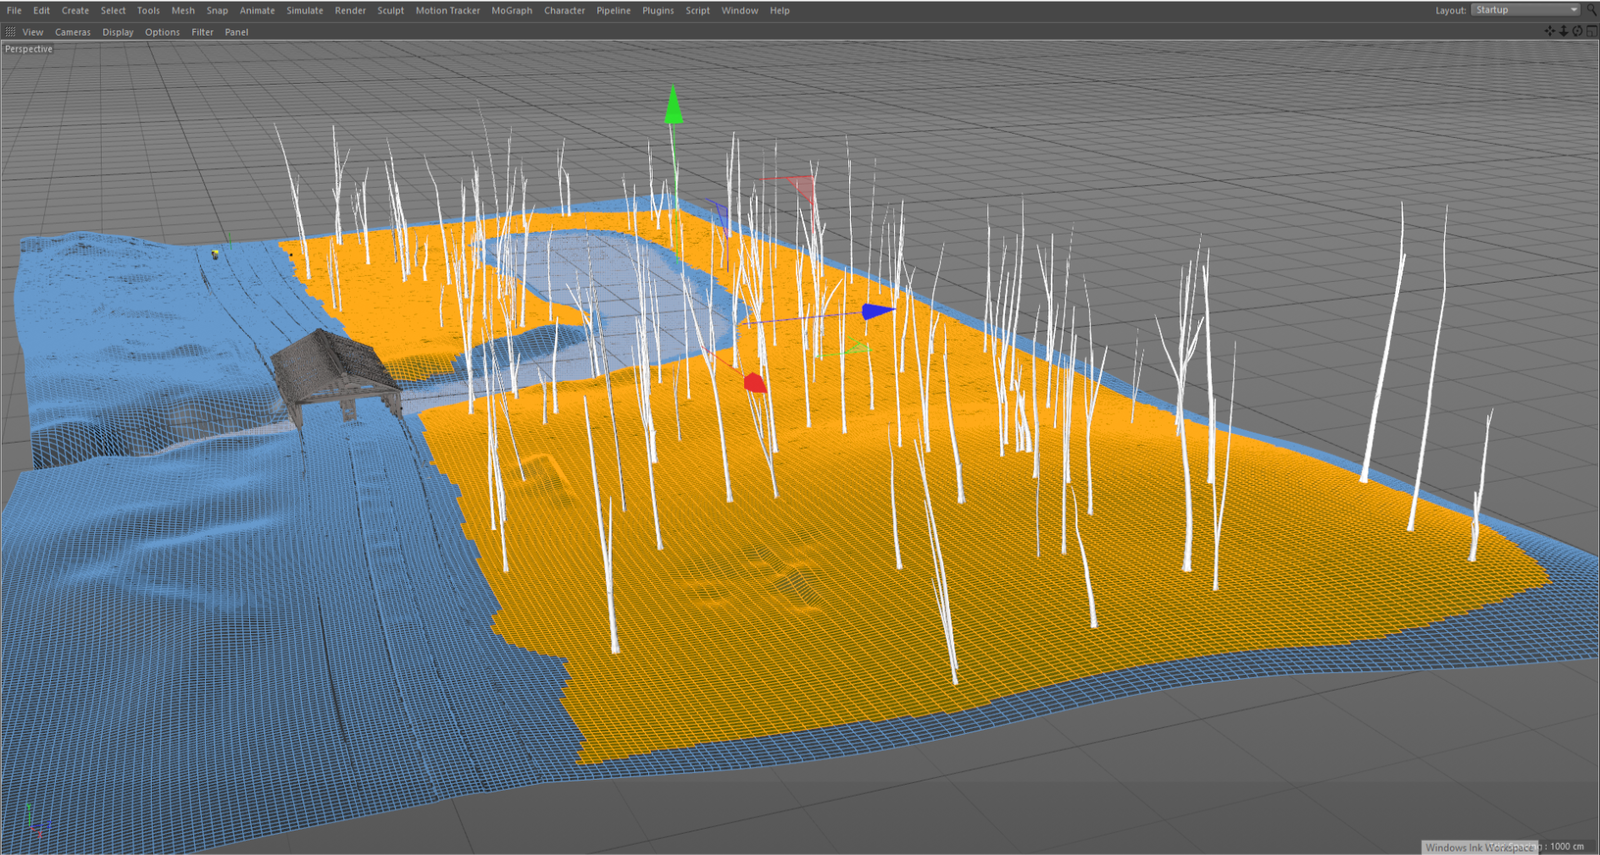Open the Script menu

[698, 11]
